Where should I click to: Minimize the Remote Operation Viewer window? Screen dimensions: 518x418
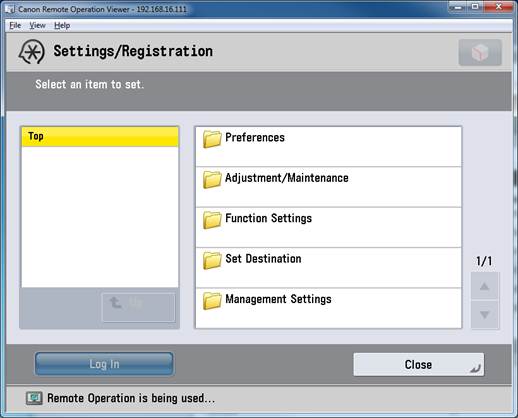pyautogui.click(x=458, y=7)
